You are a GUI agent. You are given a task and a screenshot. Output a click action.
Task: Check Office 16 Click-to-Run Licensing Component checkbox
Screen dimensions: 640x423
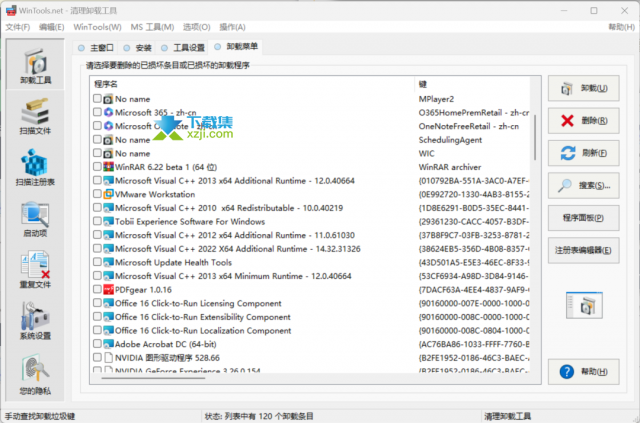click(97, 303)
